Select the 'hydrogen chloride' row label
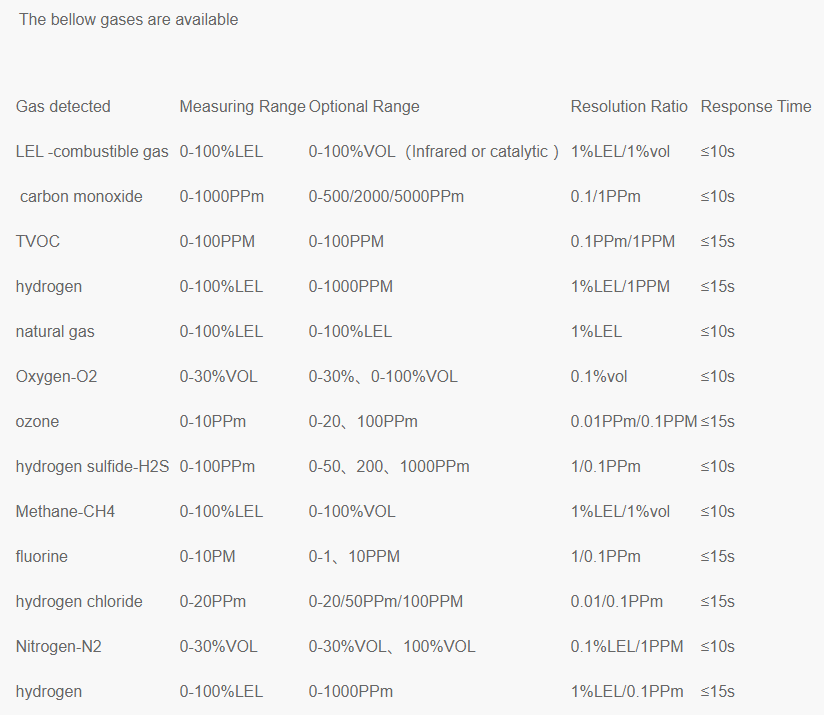 79,601
